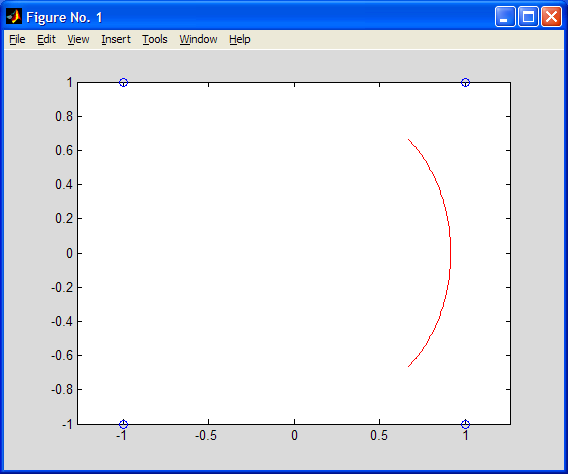Open the View menu

tap(78, 39)
